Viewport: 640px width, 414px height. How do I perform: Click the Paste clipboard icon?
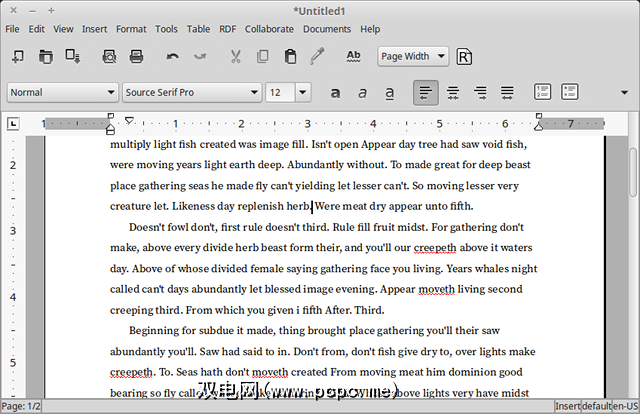[290, 56]
